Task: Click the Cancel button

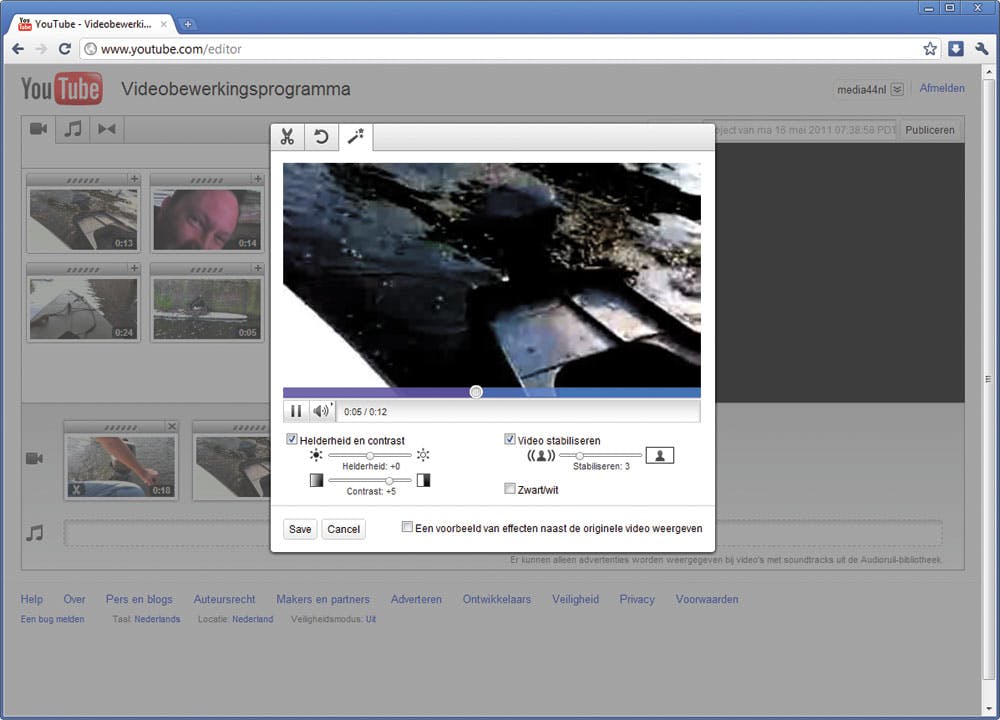Action: point(343,529)
